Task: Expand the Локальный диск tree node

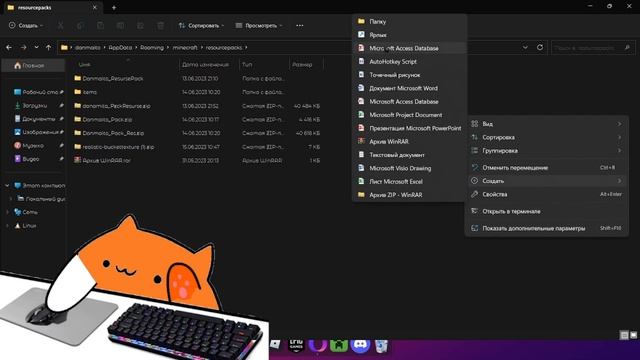Action: point(11,199)
